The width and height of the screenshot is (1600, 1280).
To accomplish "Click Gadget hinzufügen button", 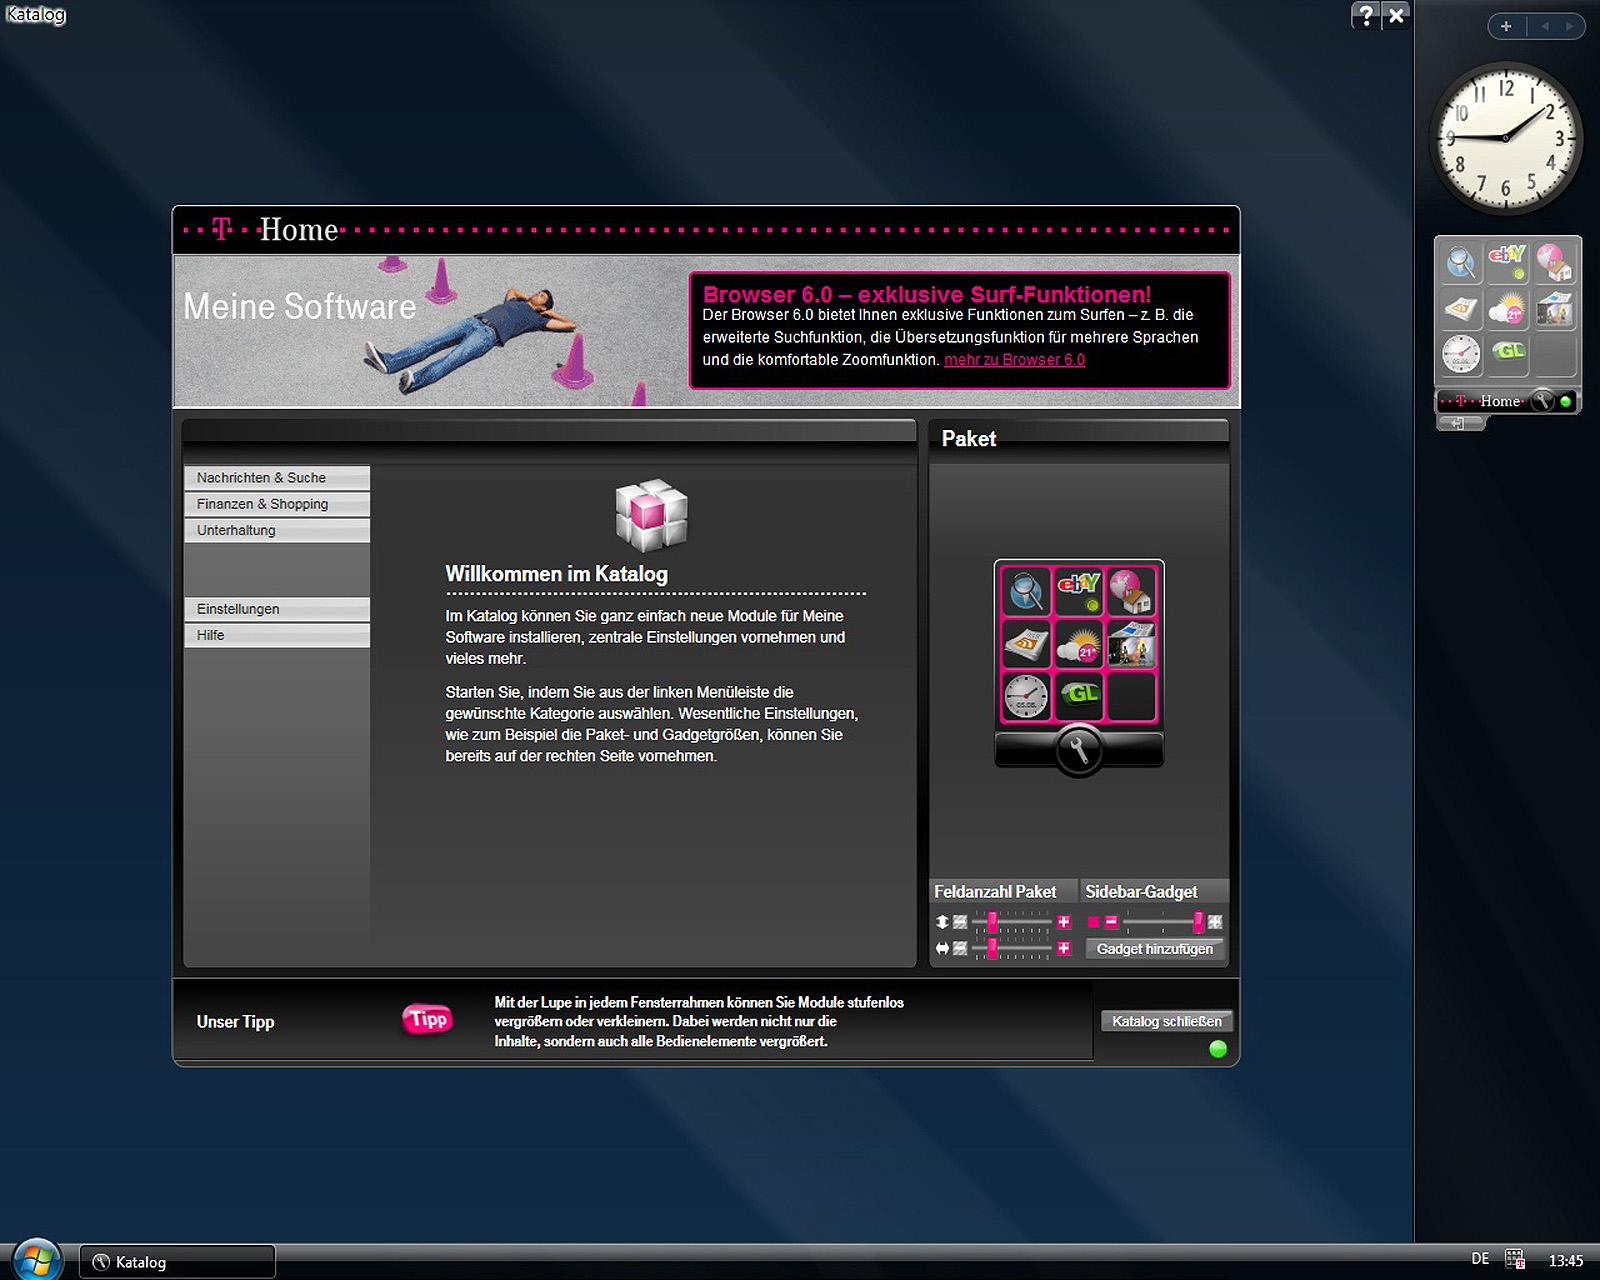I will [x=1155, y=949].
